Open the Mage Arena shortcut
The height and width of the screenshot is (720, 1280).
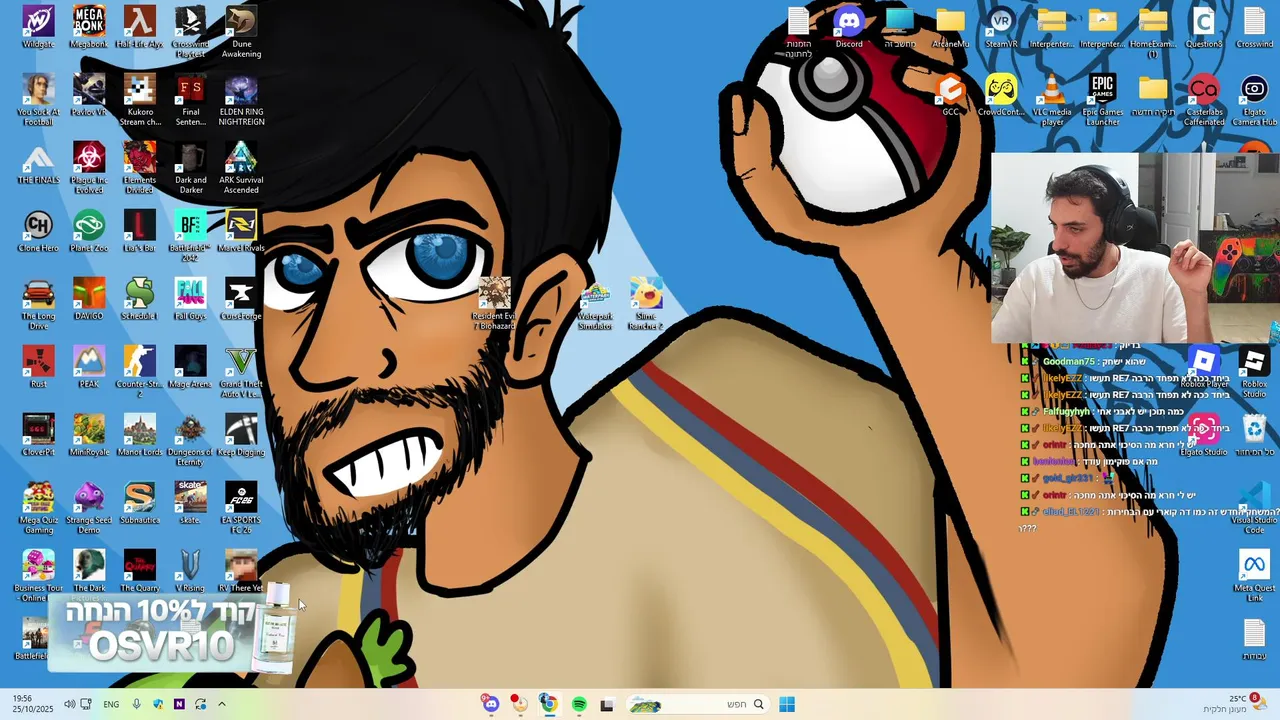click(190, 367)
